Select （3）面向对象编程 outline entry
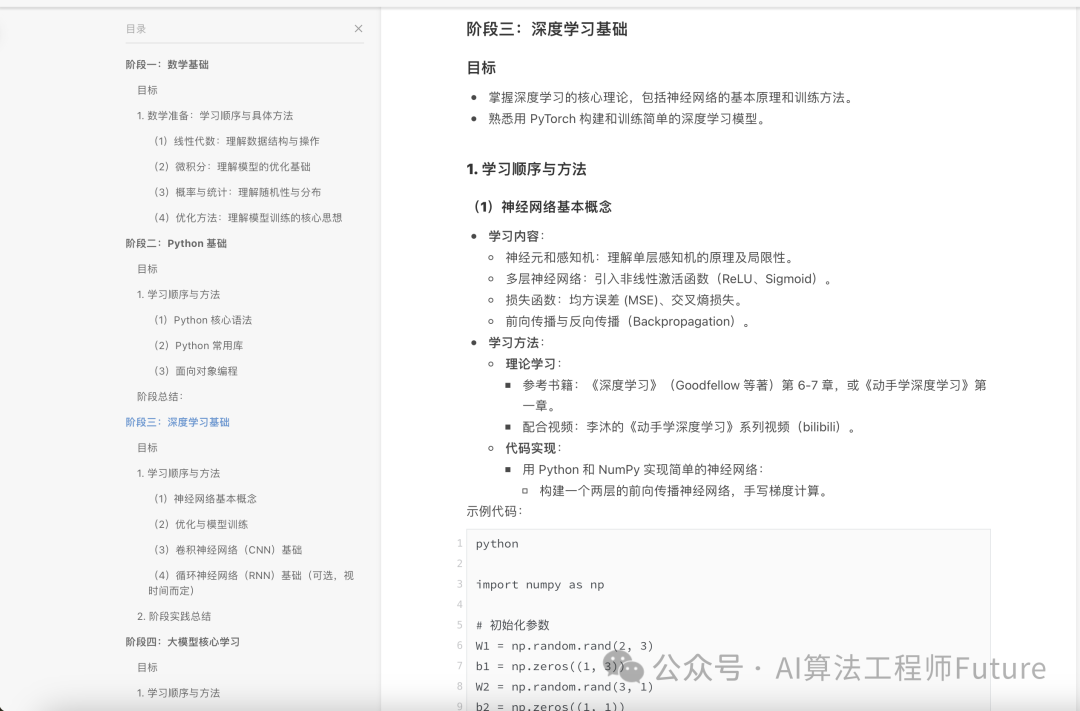This screenshot has height=711, width=1080. tap(194, 371)
